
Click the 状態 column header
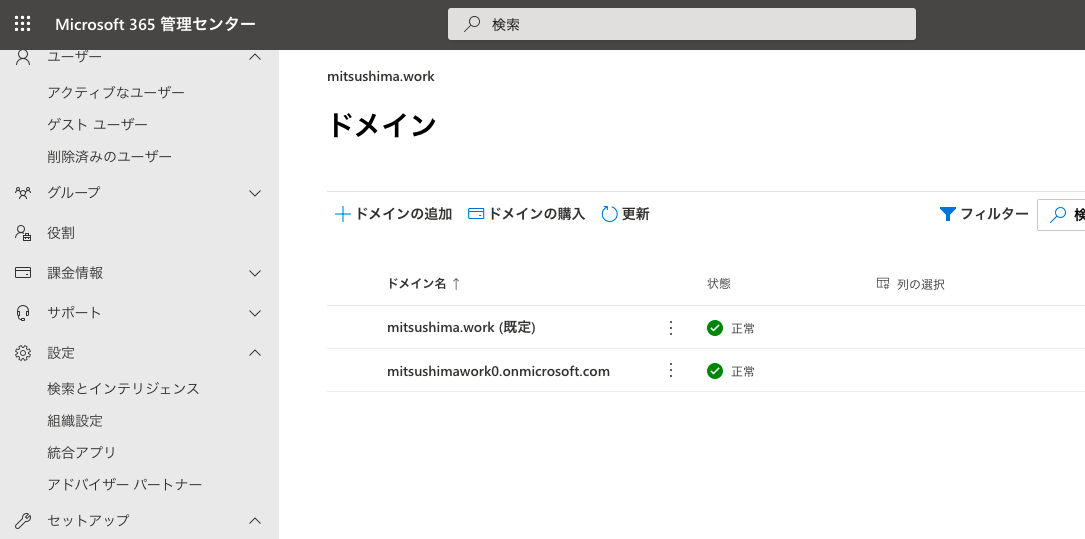(718, 284)
